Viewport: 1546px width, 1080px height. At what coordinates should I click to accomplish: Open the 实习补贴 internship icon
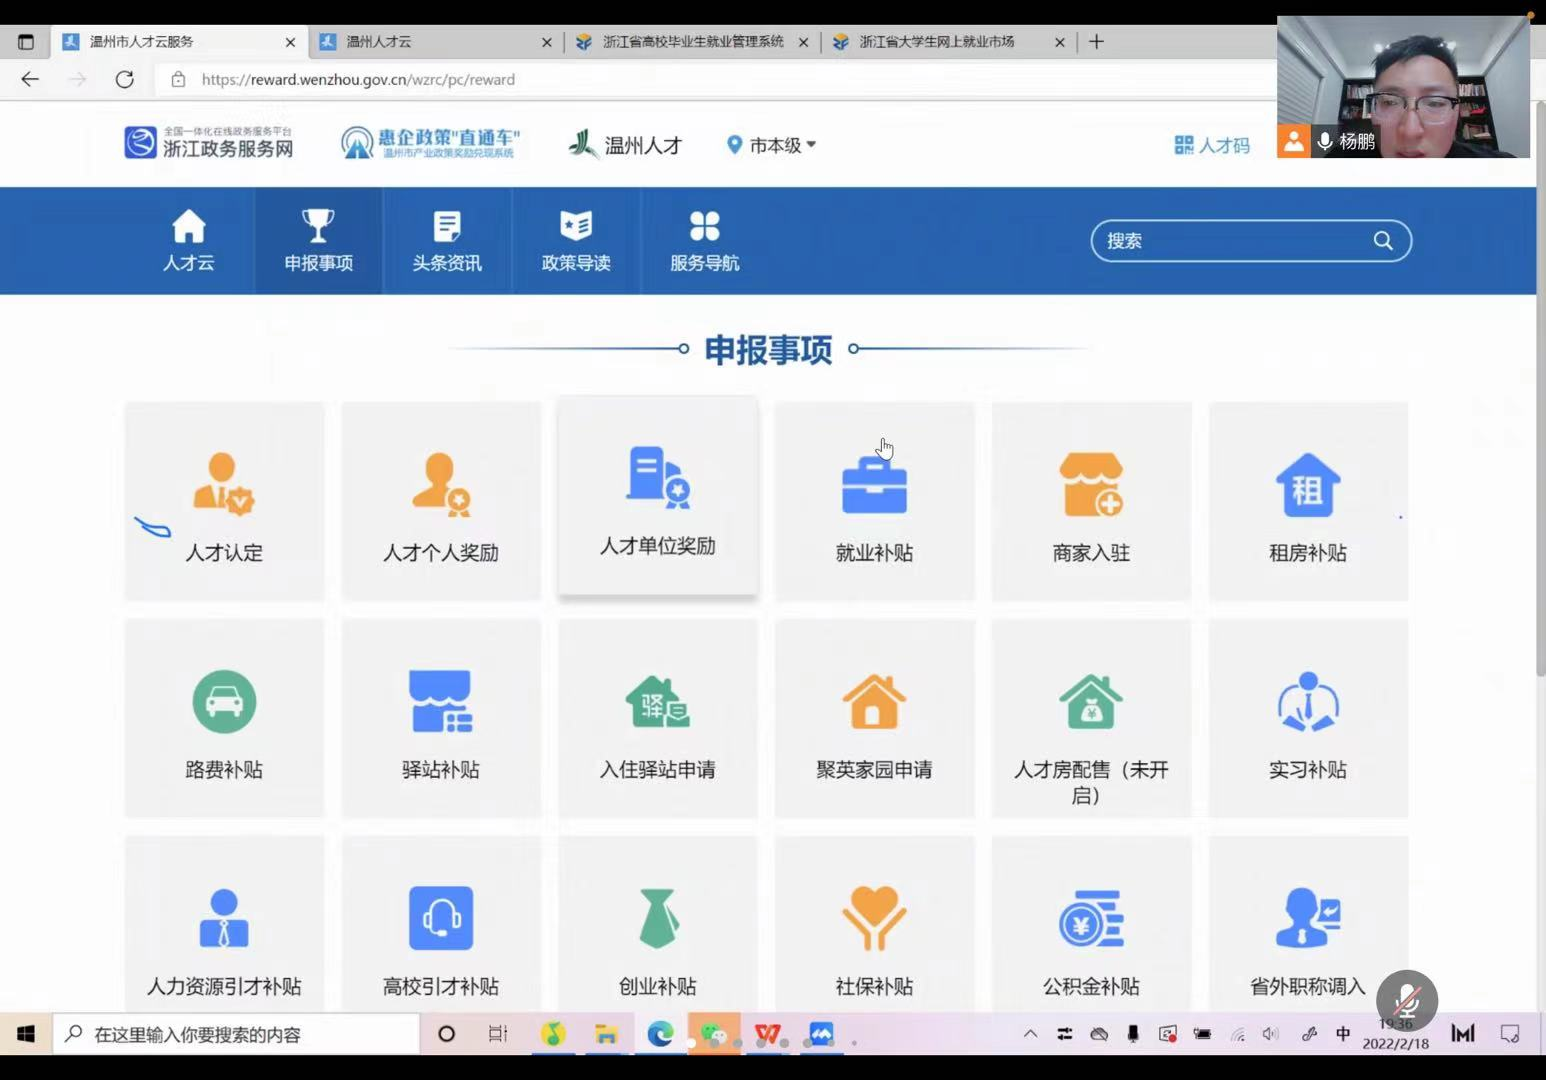pyautogui.click(x=1307, y=702)
